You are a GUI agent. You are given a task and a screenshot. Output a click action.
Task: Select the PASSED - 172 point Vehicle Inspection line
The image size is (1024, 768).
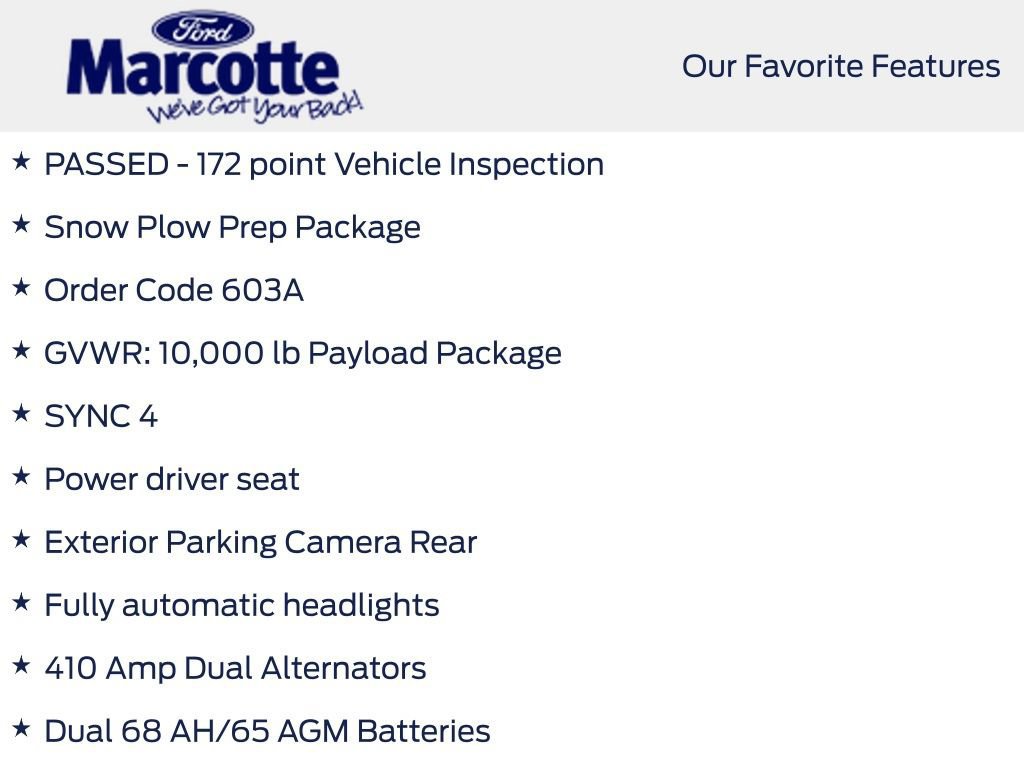click(x=324, y=164)
